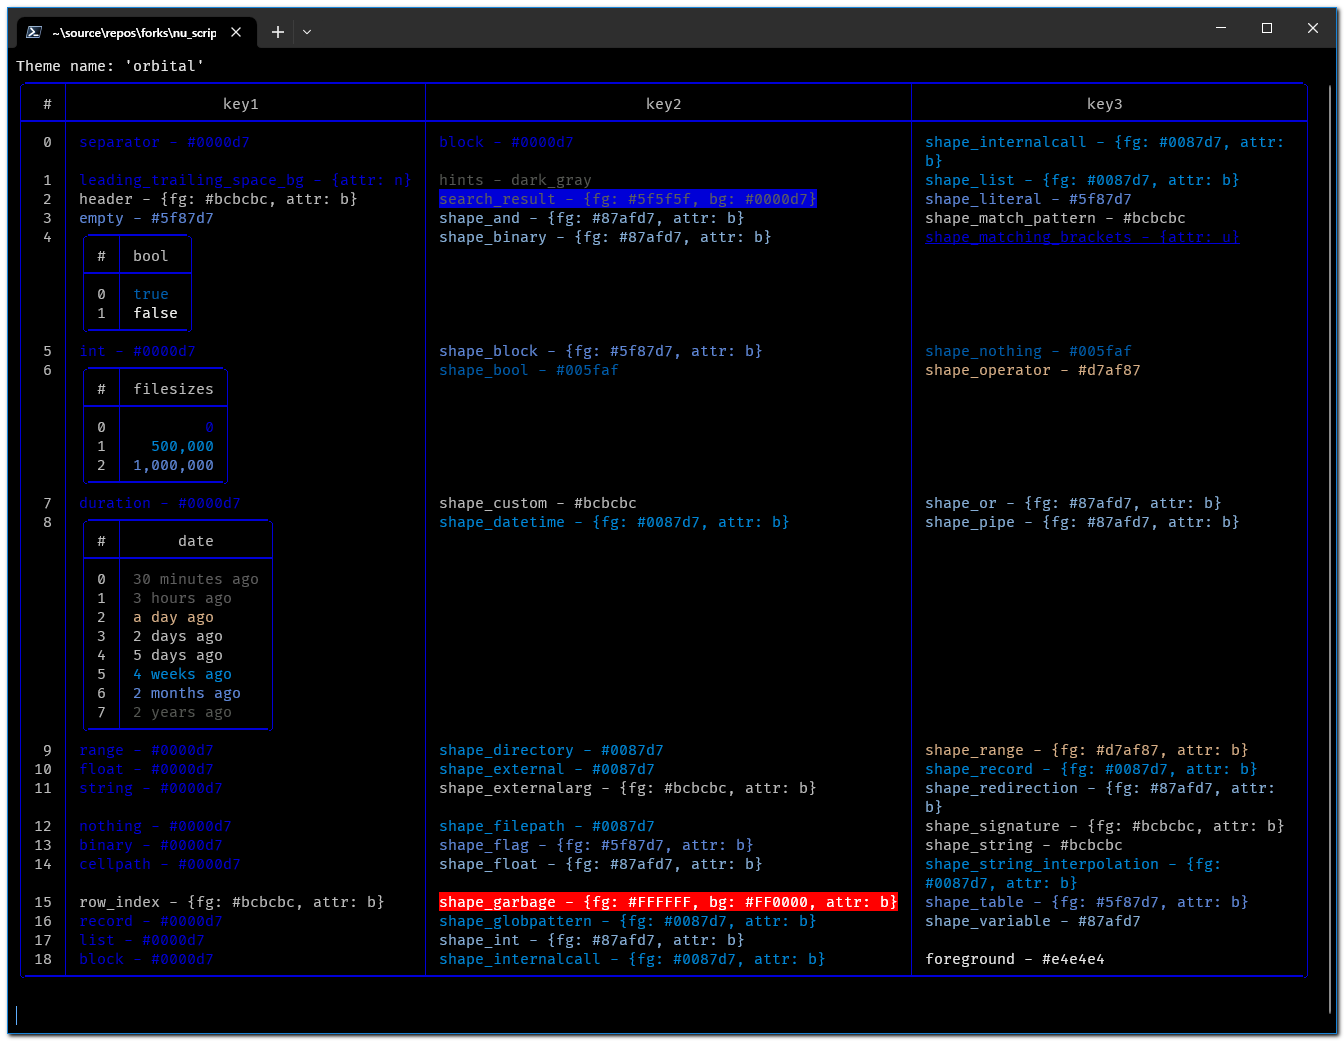Click 'true' in the bool table
This screenshot has width=1344, height=1041.
pos(151,294)
